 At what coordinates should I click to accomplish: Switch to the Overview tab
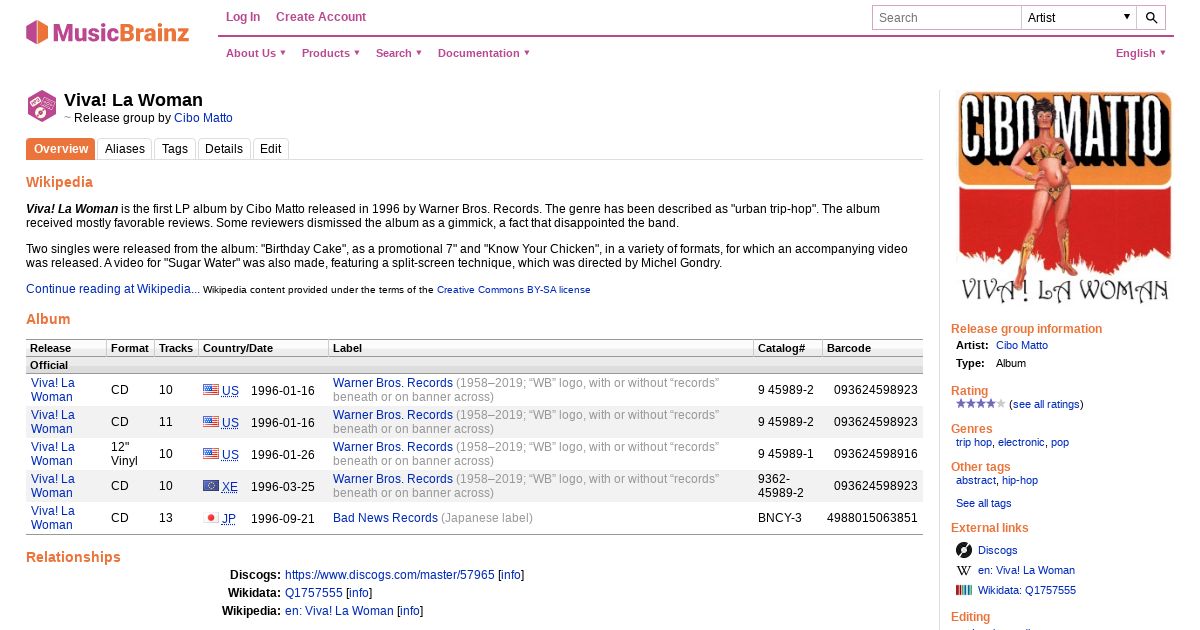[x=61, y=149]
